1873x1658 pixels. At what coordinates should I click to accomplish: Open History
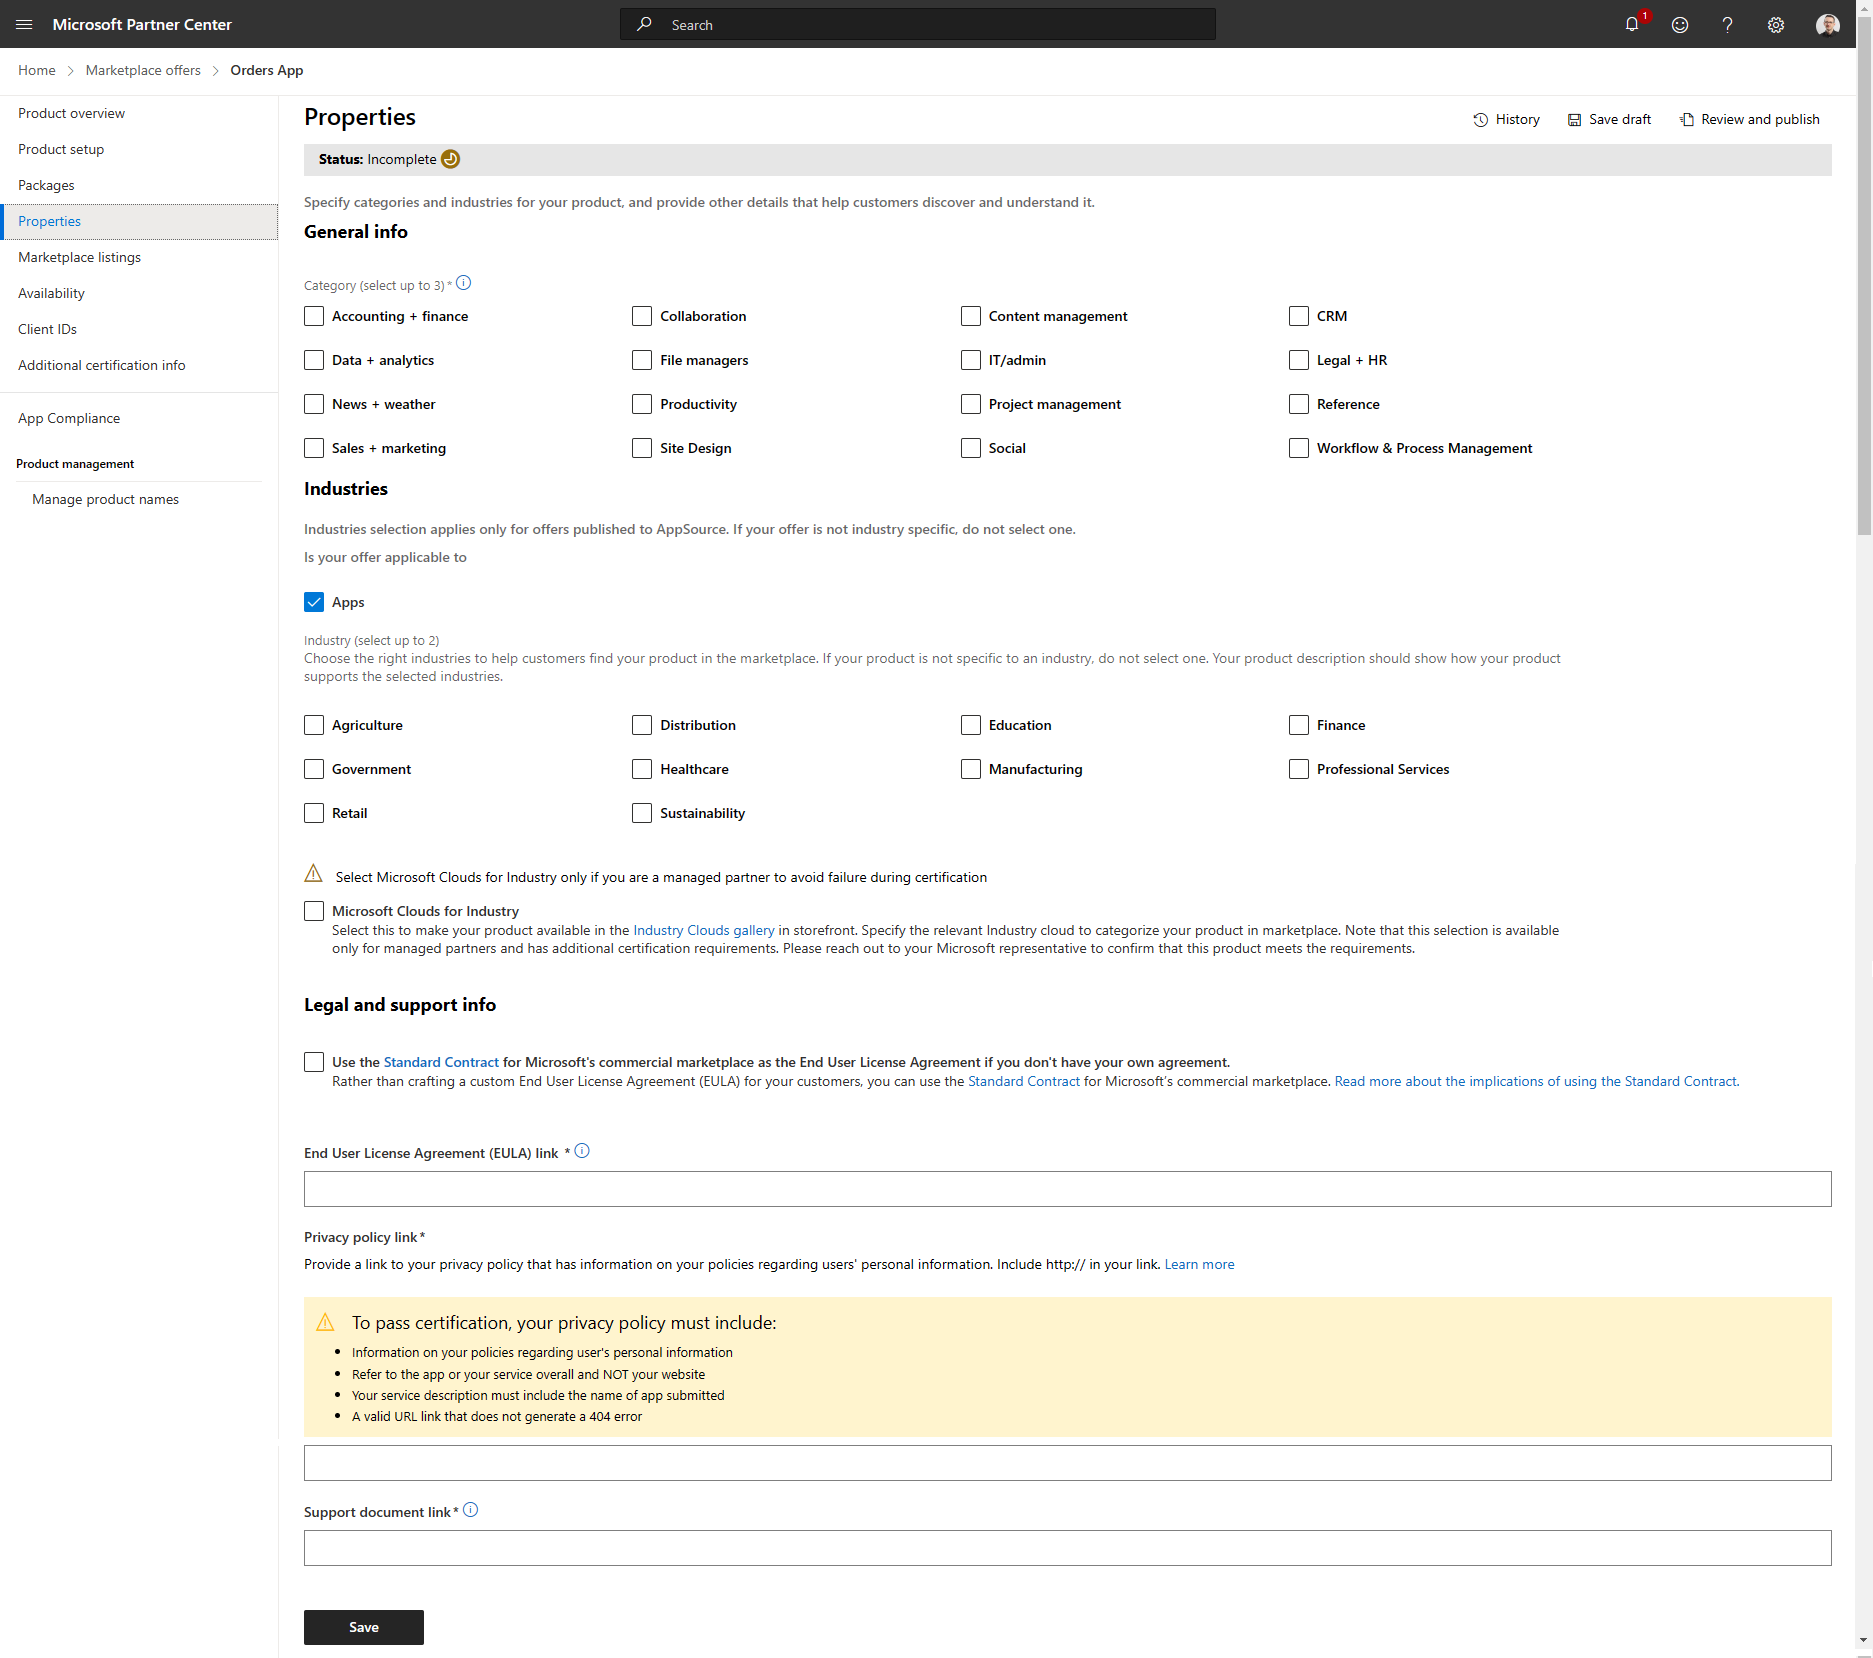[x=1506, y=119]
